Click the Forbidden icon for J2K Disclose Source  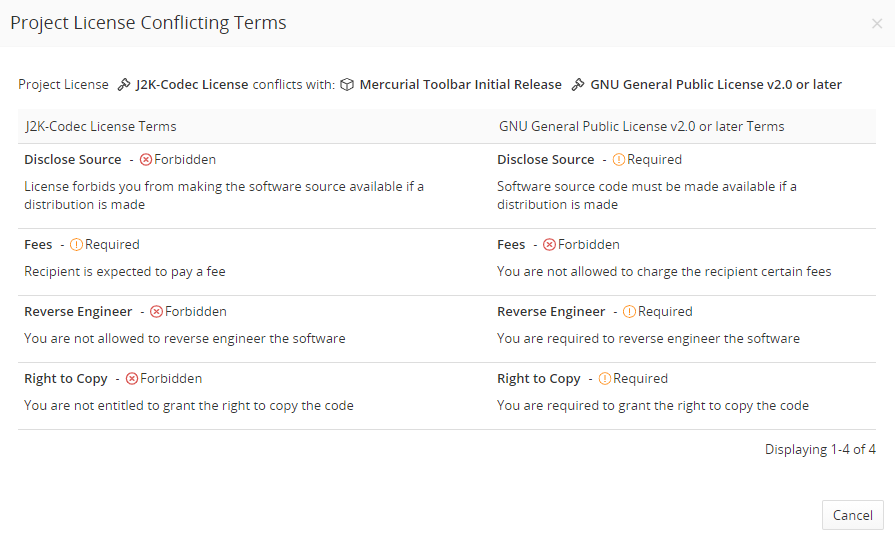pos(146,160)
